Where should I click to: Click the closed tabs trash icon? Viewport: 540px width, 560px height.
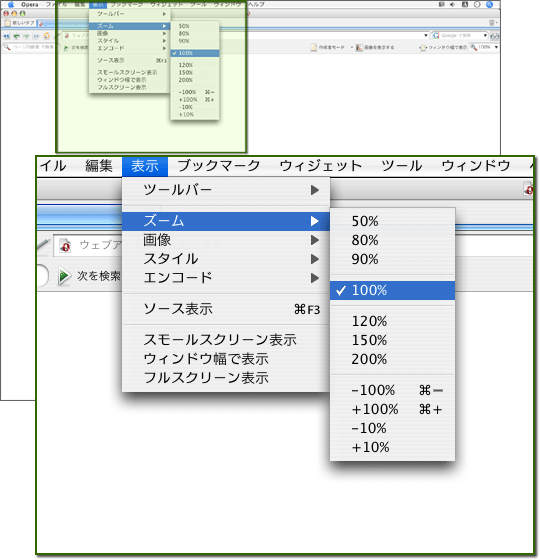click(x=492, y=23)
